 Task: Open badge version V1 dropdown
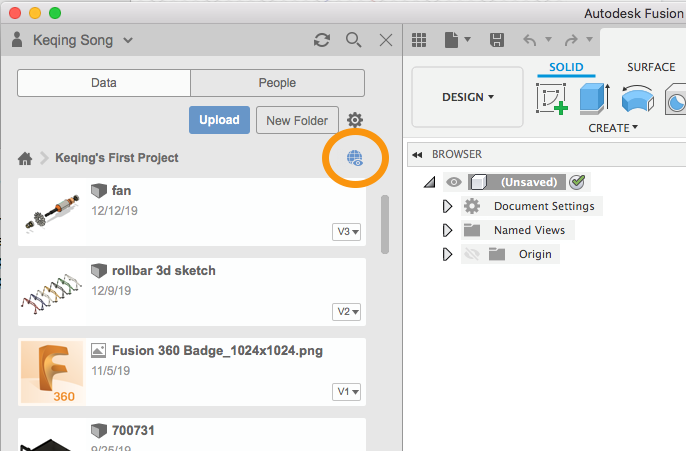(x=346, y=392)
